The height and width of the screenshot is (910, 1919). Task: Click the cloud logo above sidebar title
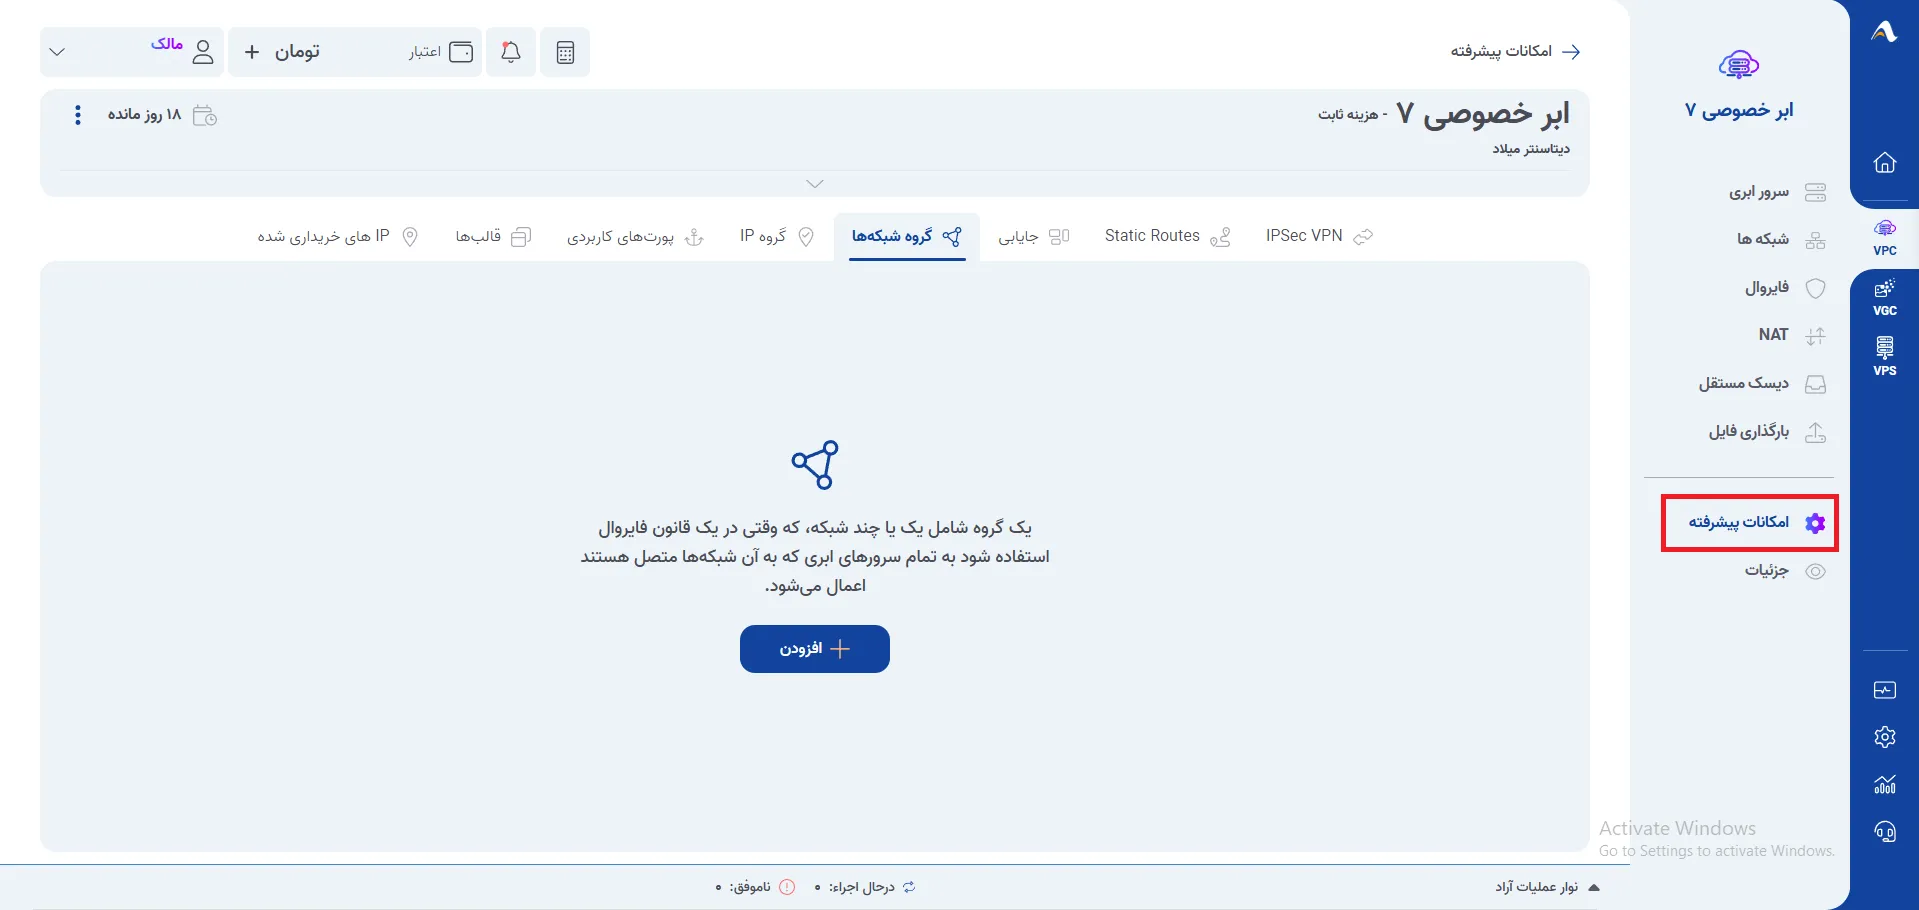(1739, 65)
